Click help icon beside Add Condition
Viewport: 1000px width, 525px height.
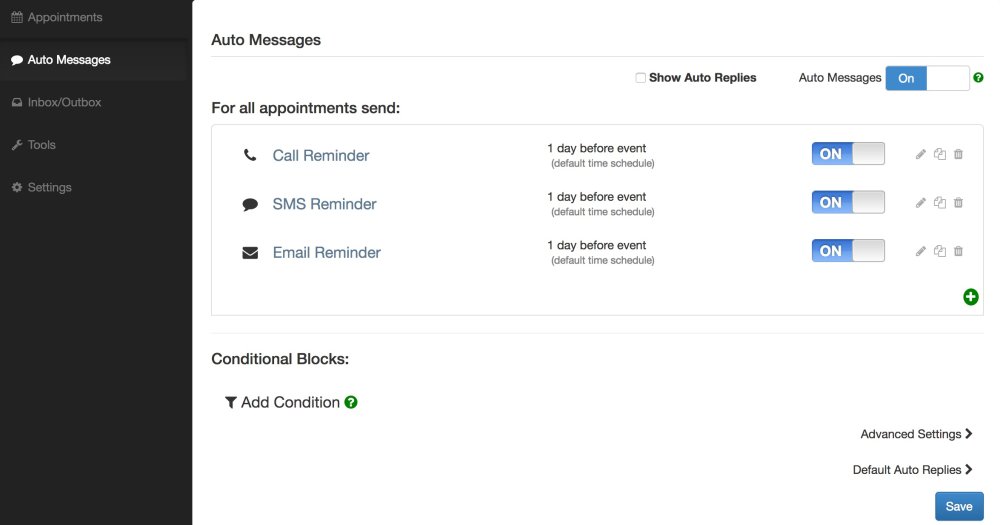[351, 403]
